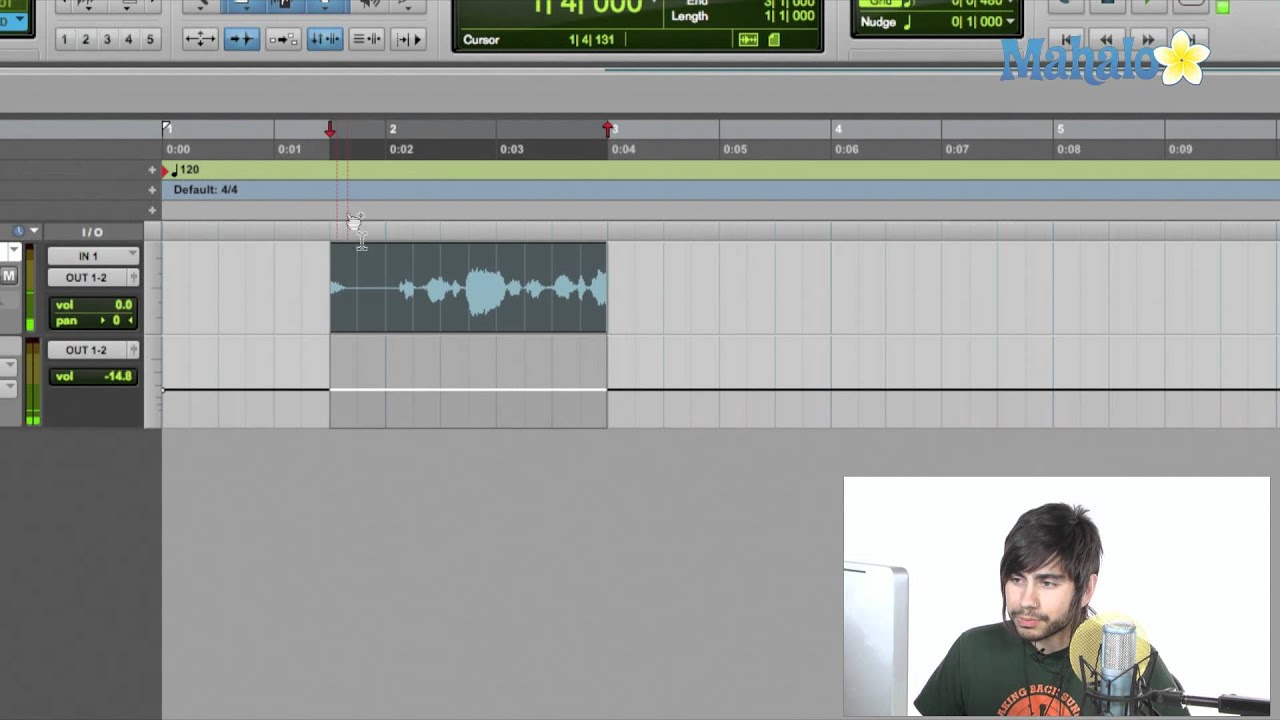The image size is (1280, 720).
Task: Recall zoom preset 5
Action: click(x=150, y=40)
